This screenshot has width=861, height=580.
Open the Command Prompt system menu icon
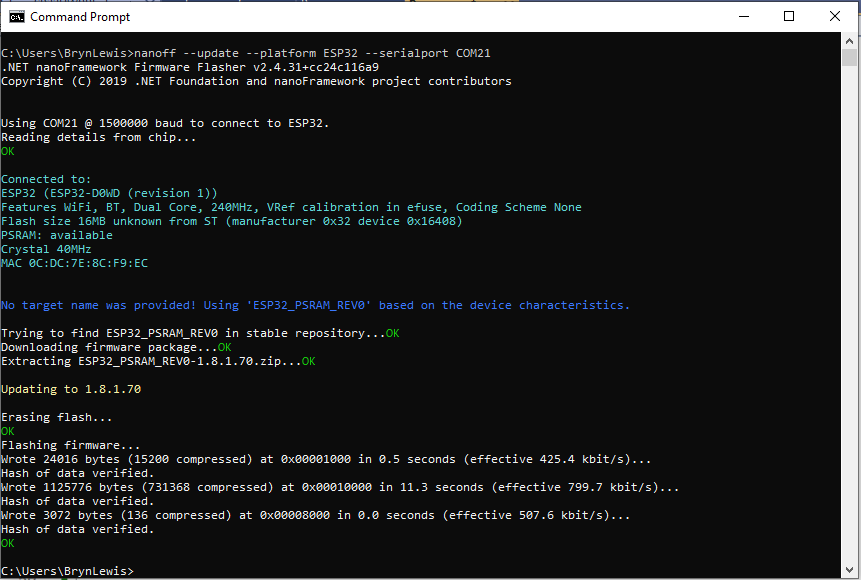coord(16,17)
